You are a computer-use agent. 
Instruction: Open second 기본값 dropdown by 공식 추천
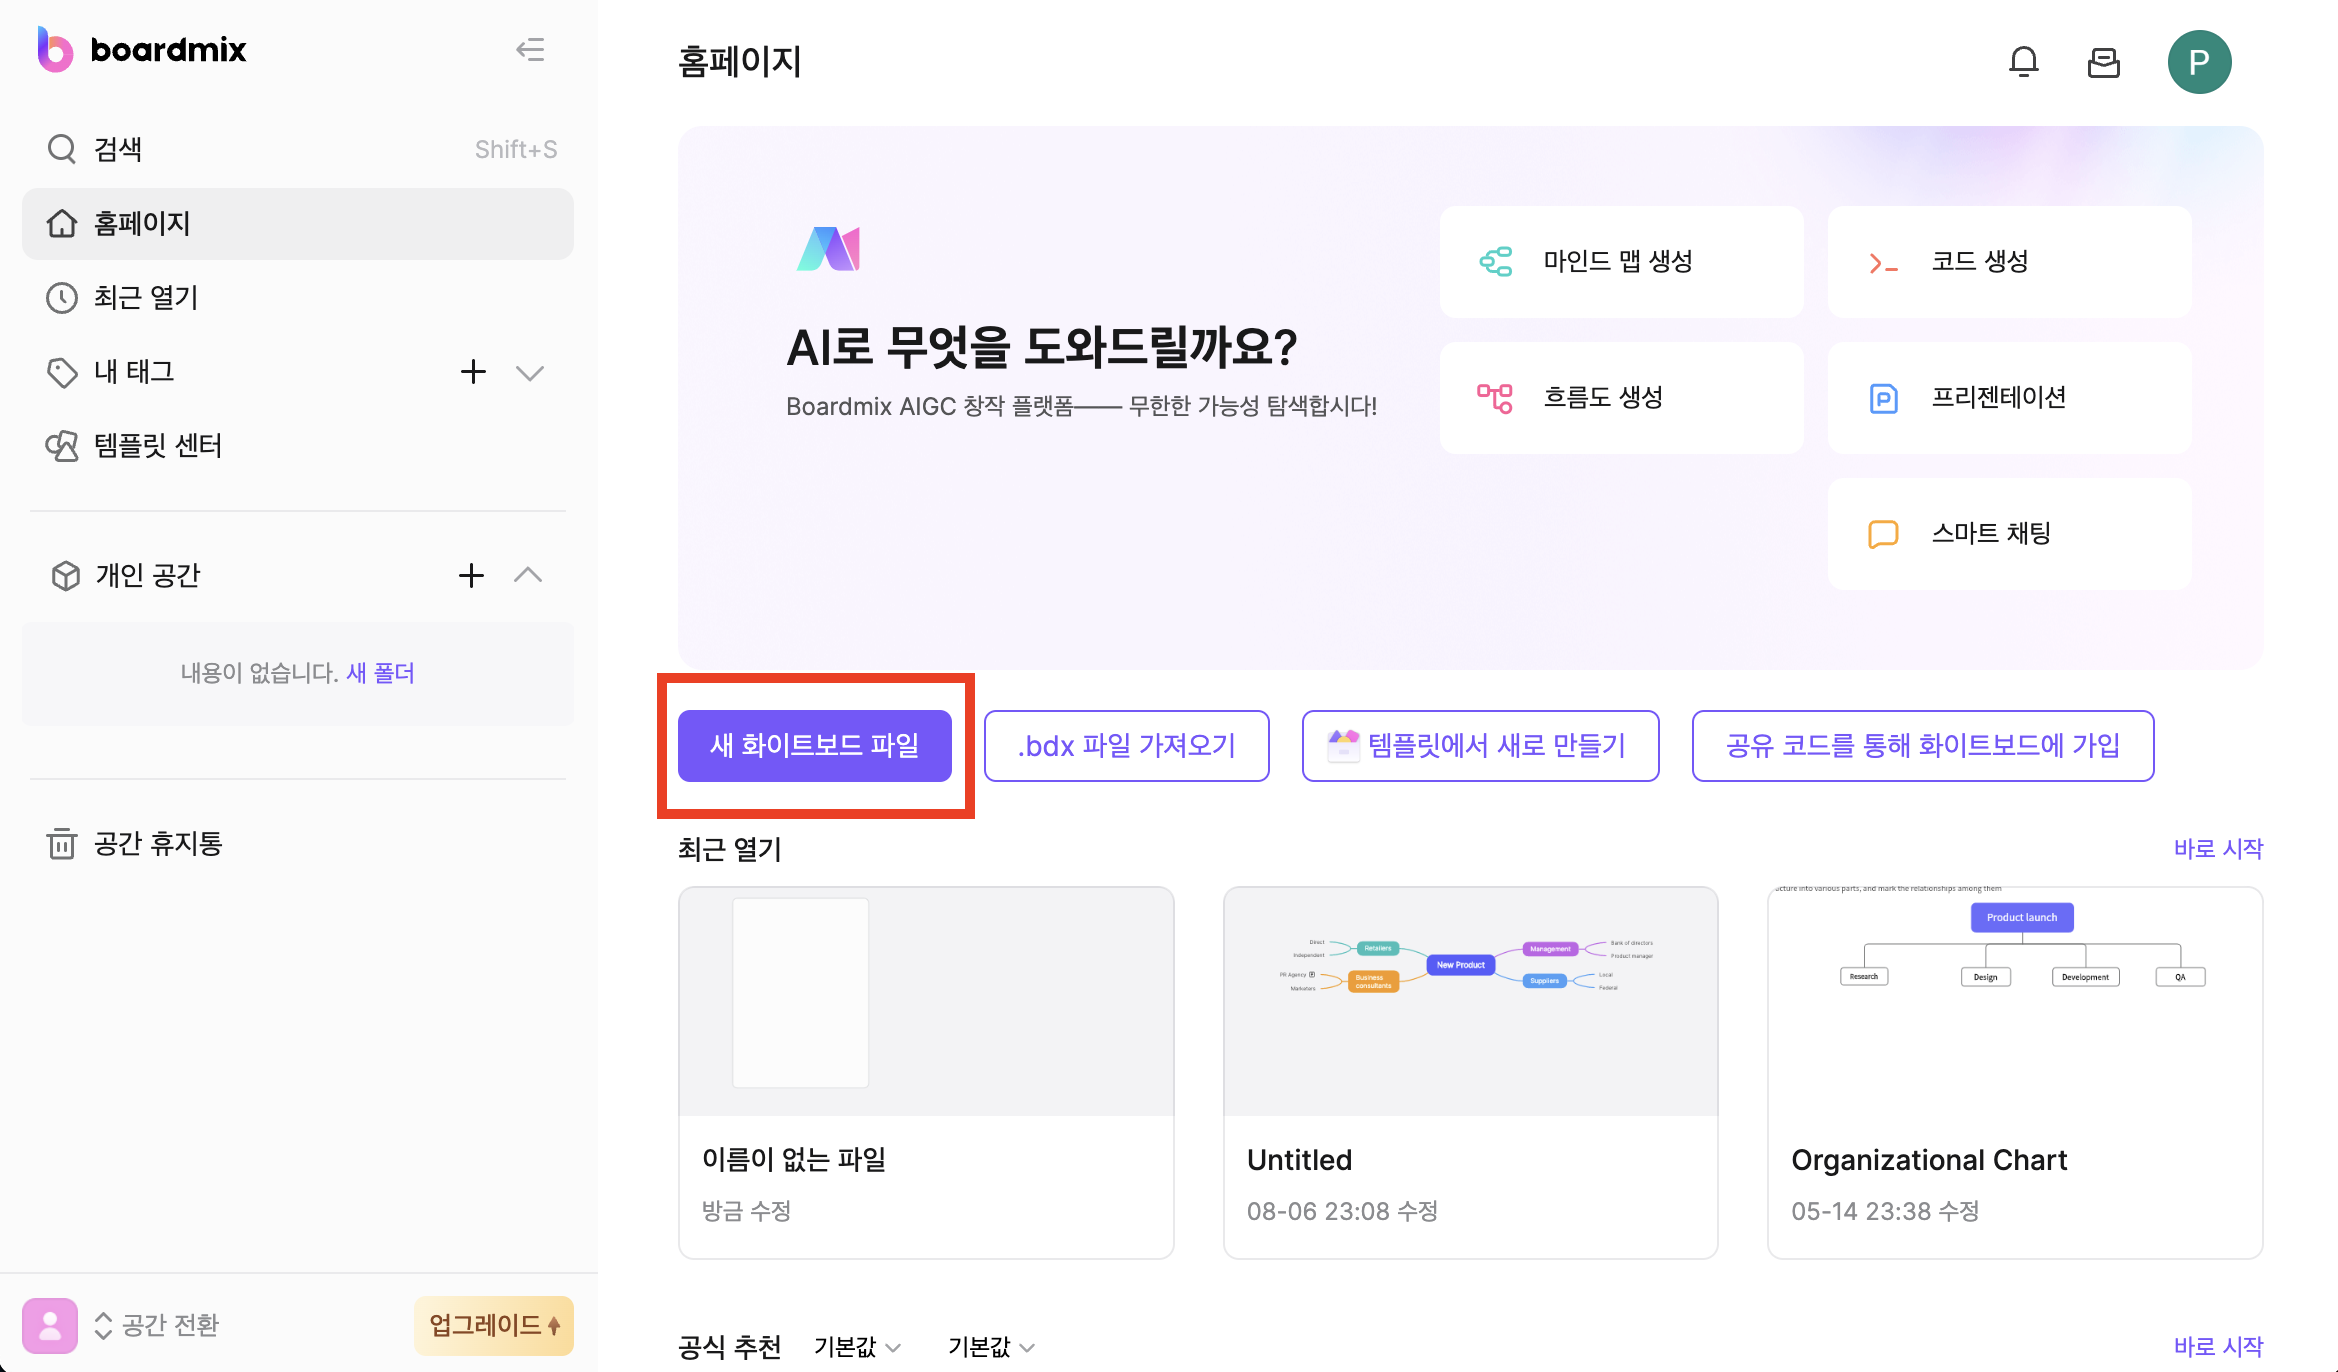[991, 1347]
